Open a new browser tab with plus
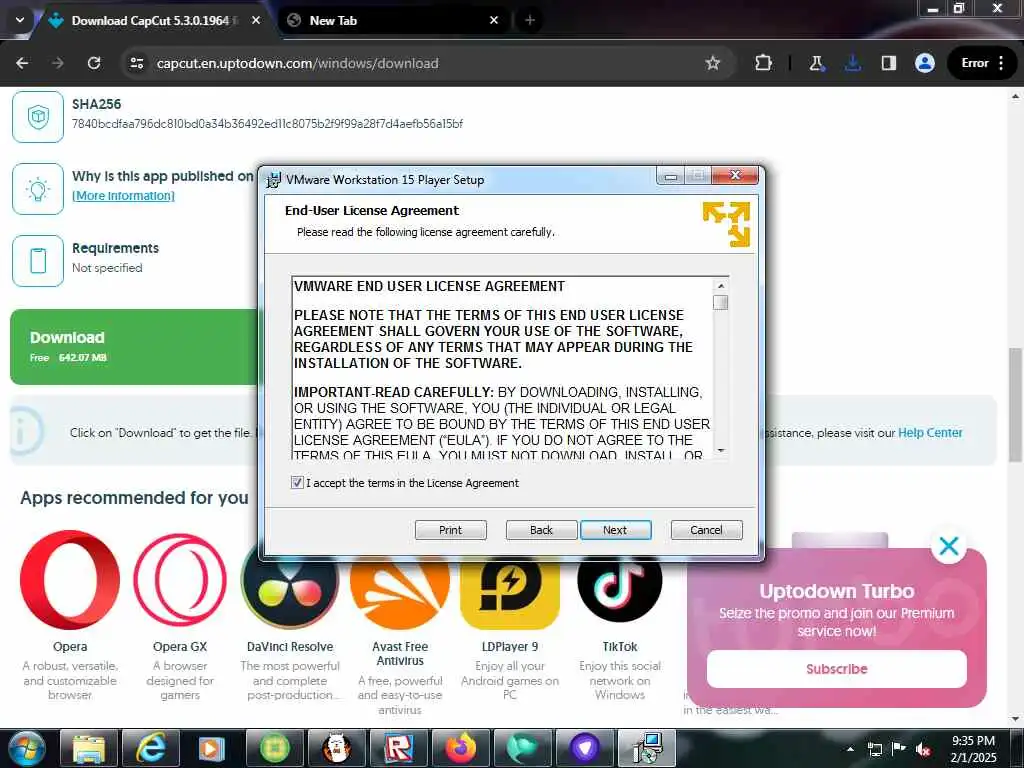The width and height of the screenshot is (1024, 768). (x=530, y=20)
